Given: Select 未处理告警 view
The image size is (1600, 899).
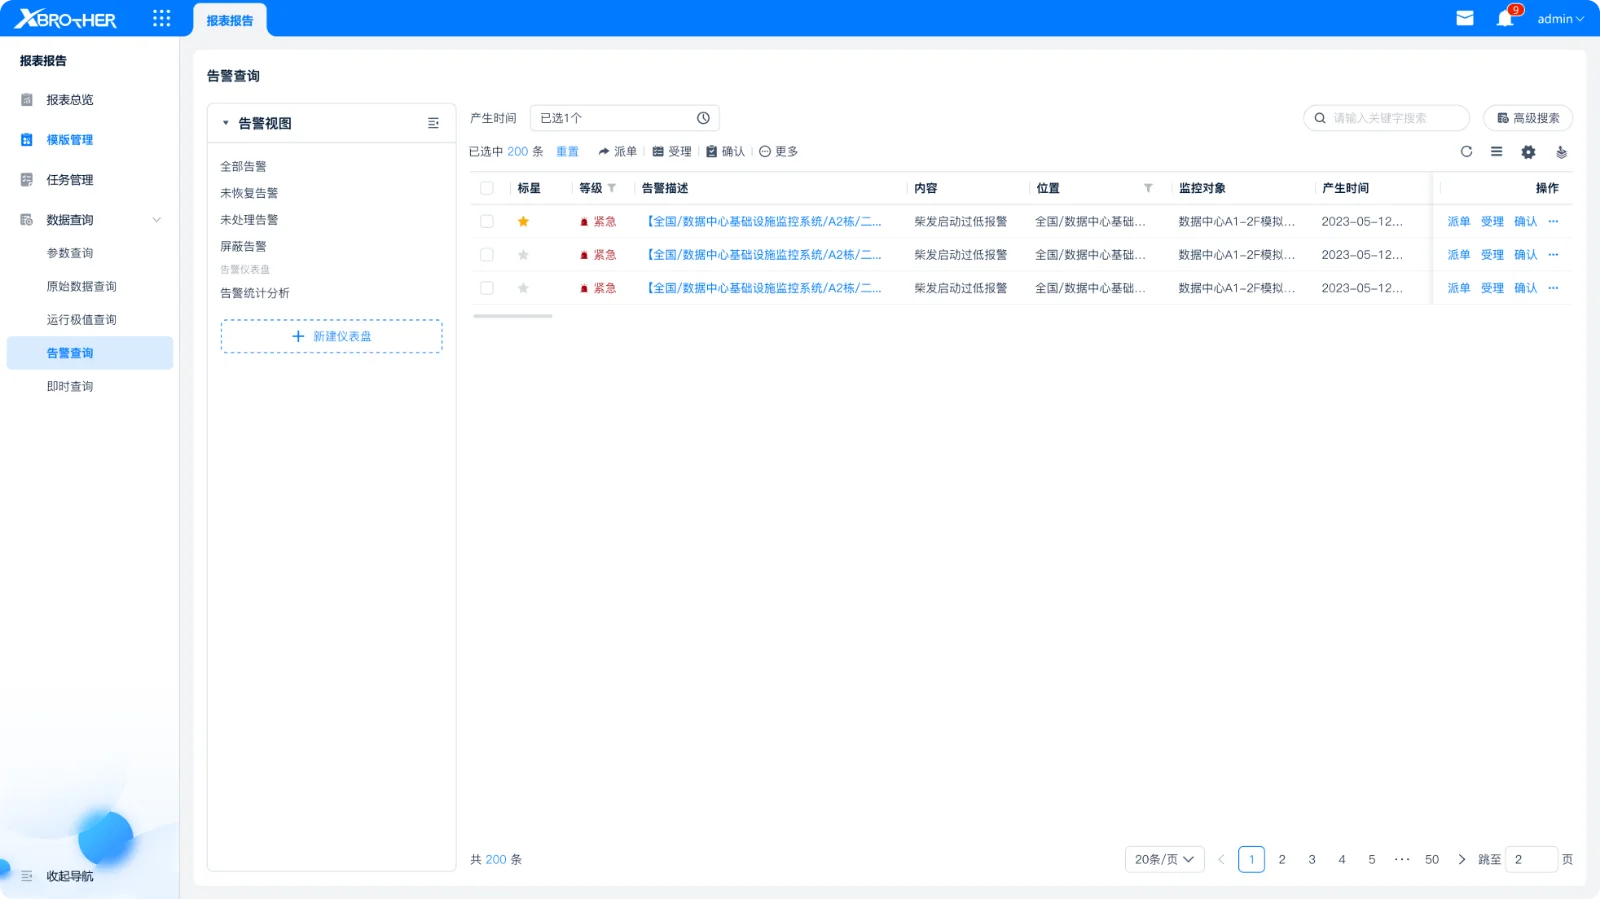Looking at the screenshot, I should [249, 220].
